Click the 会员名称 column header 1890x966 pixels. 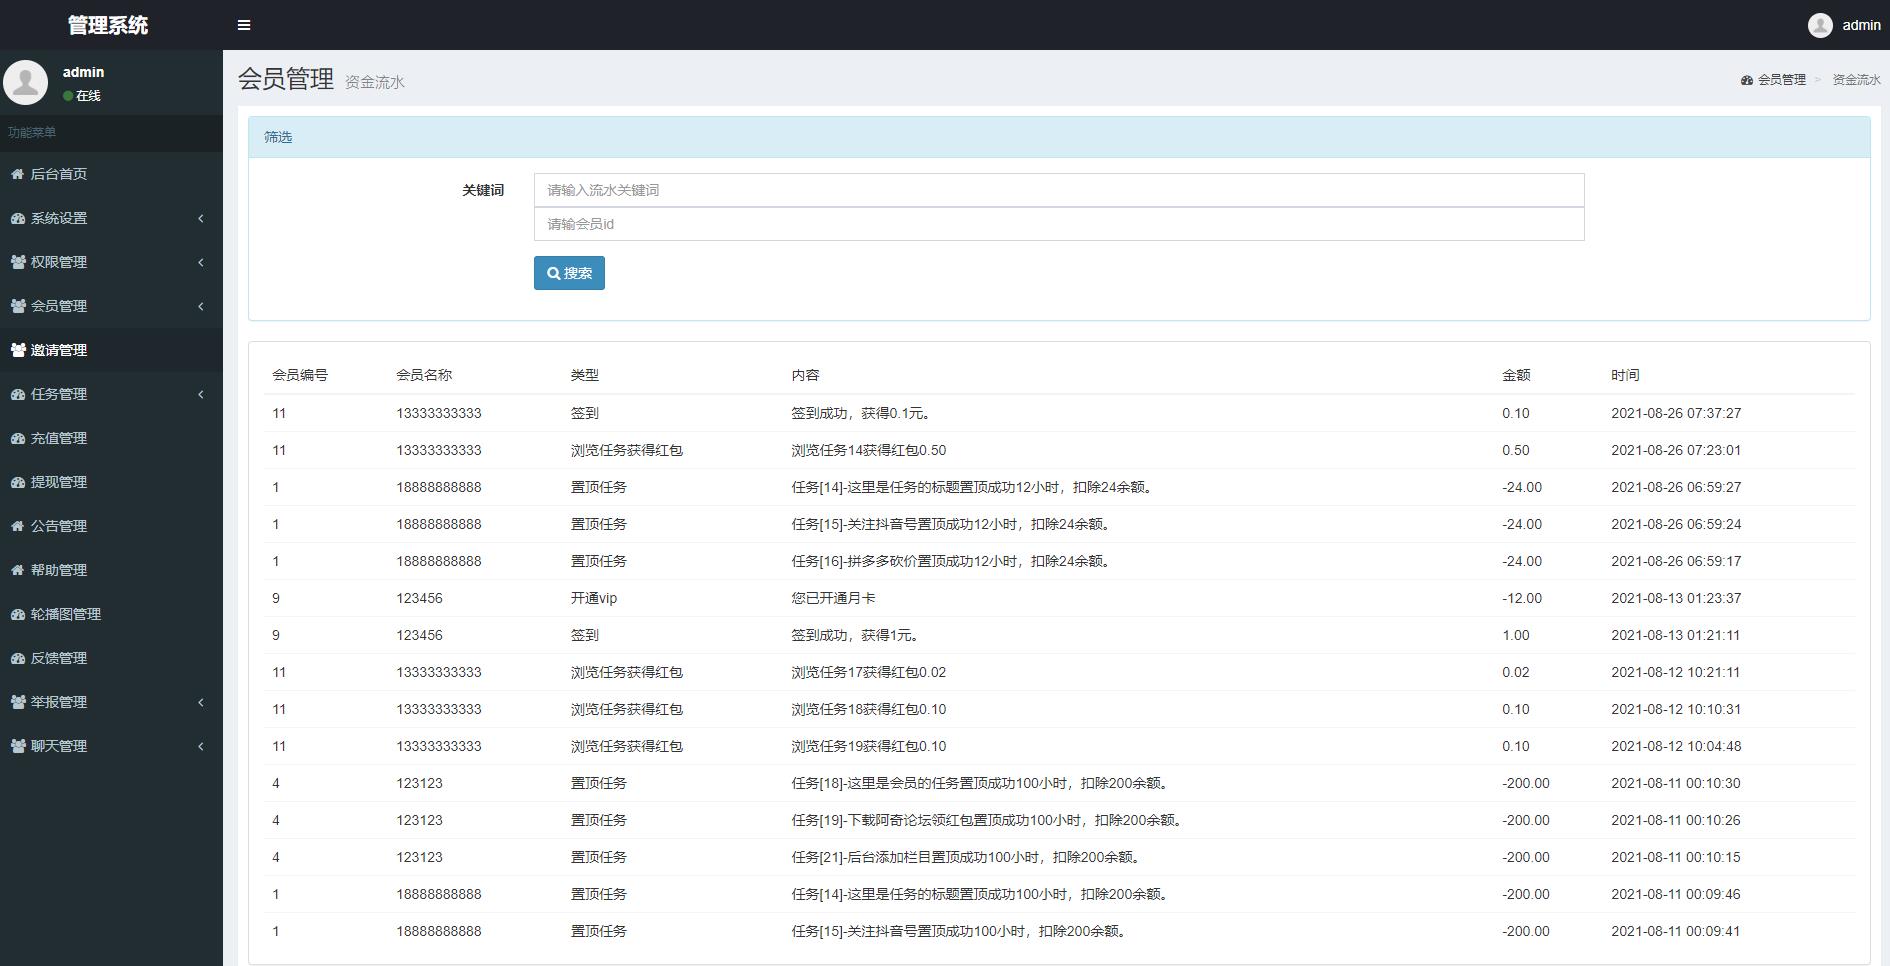coord(424,375)
